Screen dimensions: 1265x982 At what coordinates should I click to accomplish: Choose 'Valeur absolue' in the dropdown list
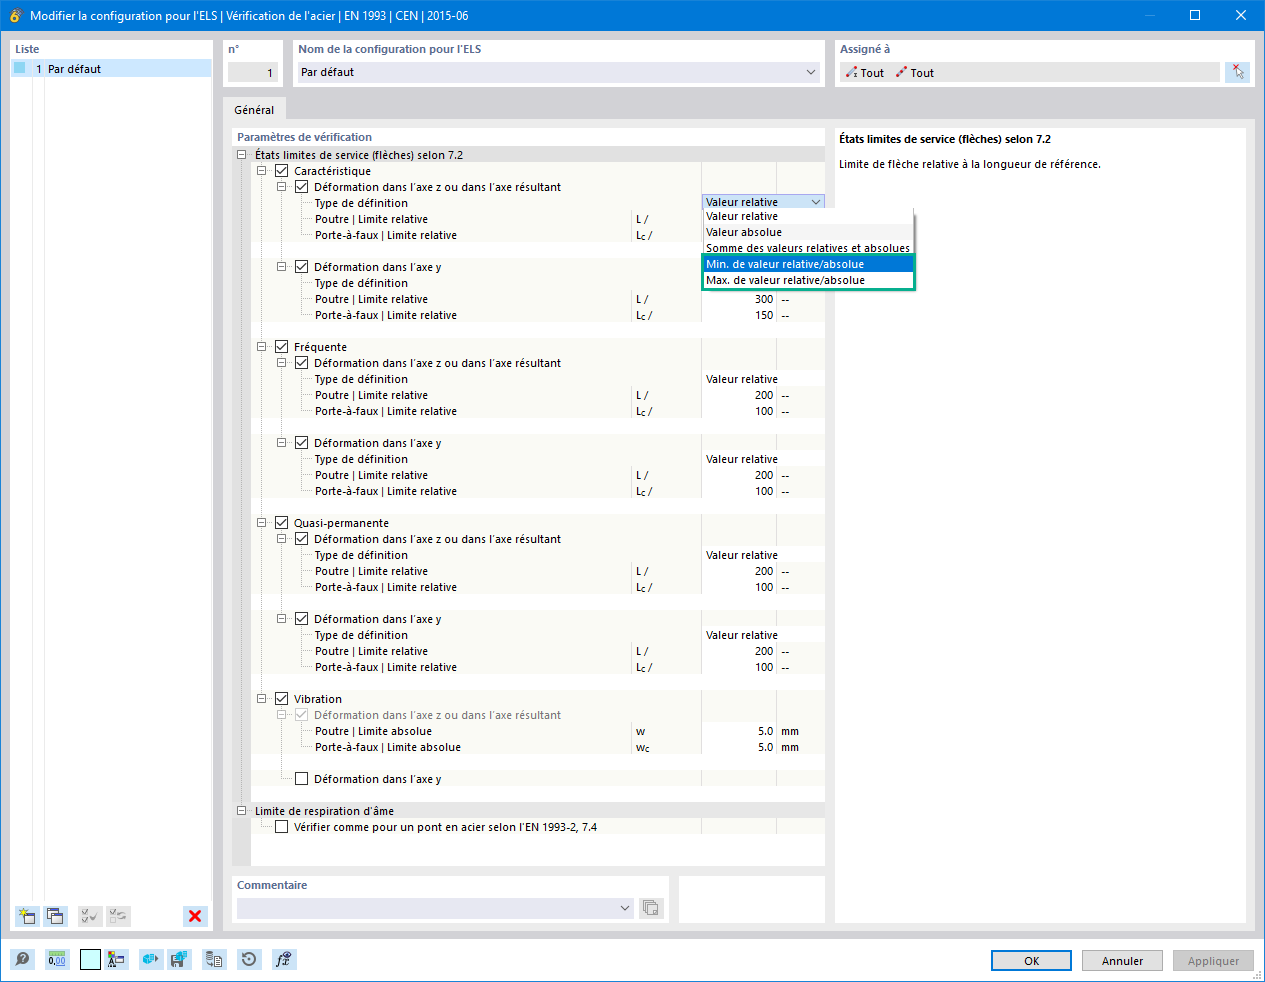click(x=808, y=232)
